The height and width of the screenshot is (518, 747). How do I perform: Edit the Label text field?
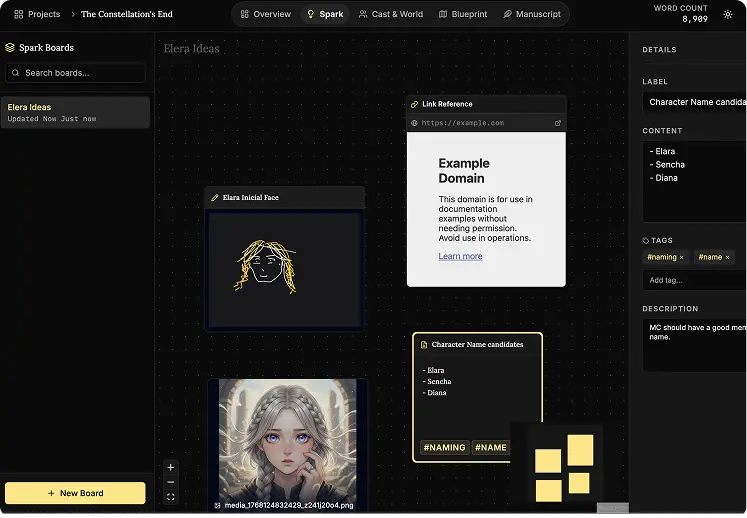pyautogui.click(x=694, y=102)
